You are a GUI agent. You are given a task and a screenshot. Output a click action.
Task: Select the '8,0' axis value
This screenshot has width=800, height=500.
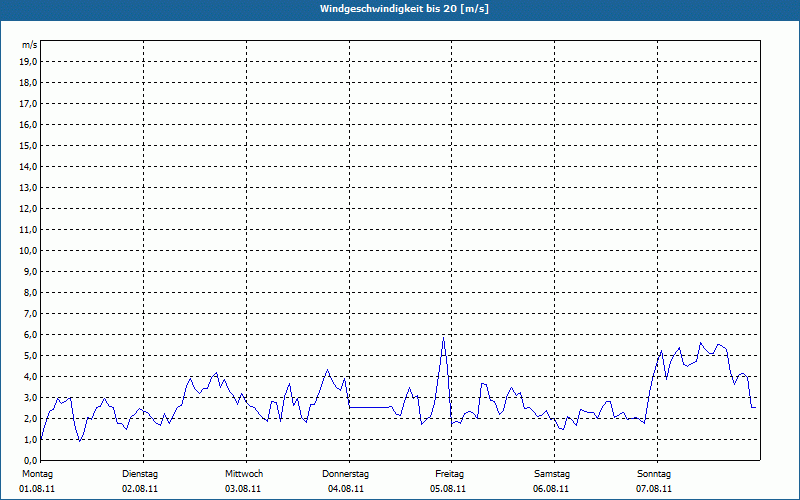tap(30, 292)
